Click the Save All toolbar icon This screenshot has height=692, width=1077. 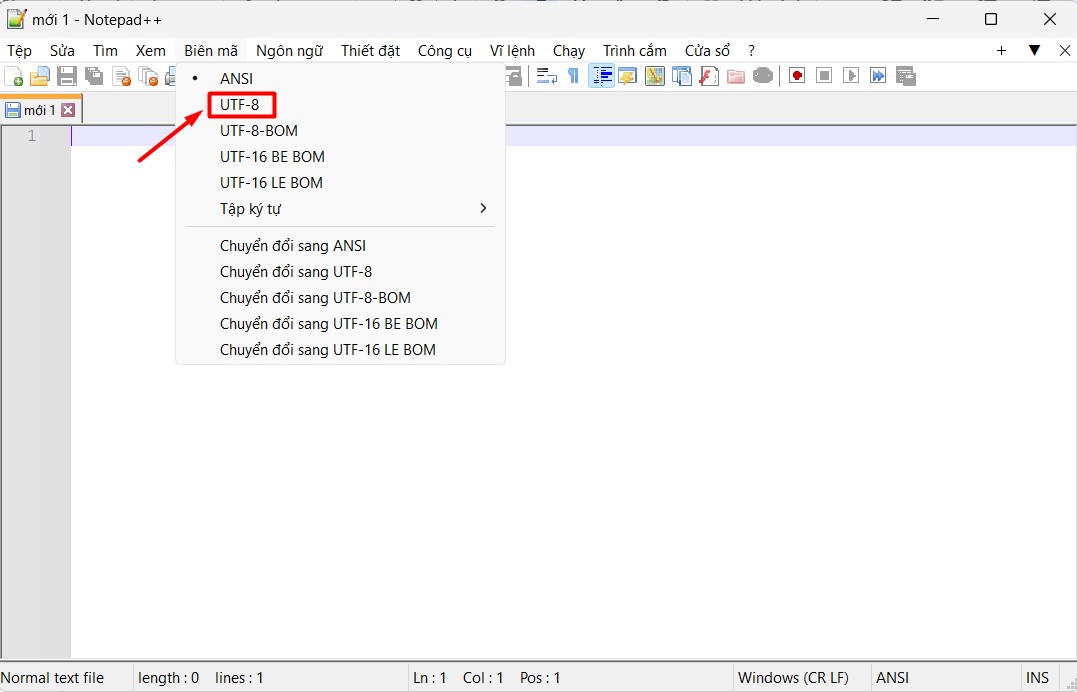click(x=94, y=76)
